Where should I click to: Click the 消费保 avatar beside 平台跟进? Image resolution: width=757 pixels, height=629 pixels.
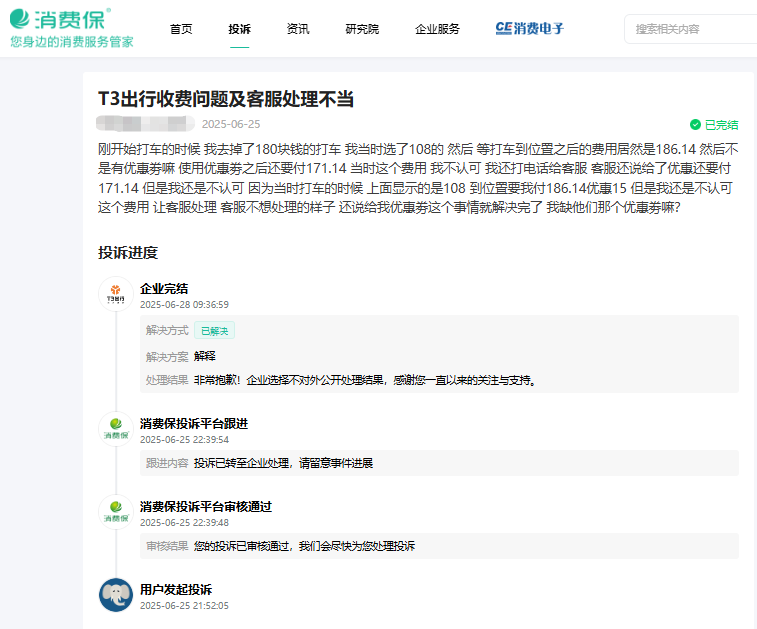pyautogui.click(x=116, y=429)
